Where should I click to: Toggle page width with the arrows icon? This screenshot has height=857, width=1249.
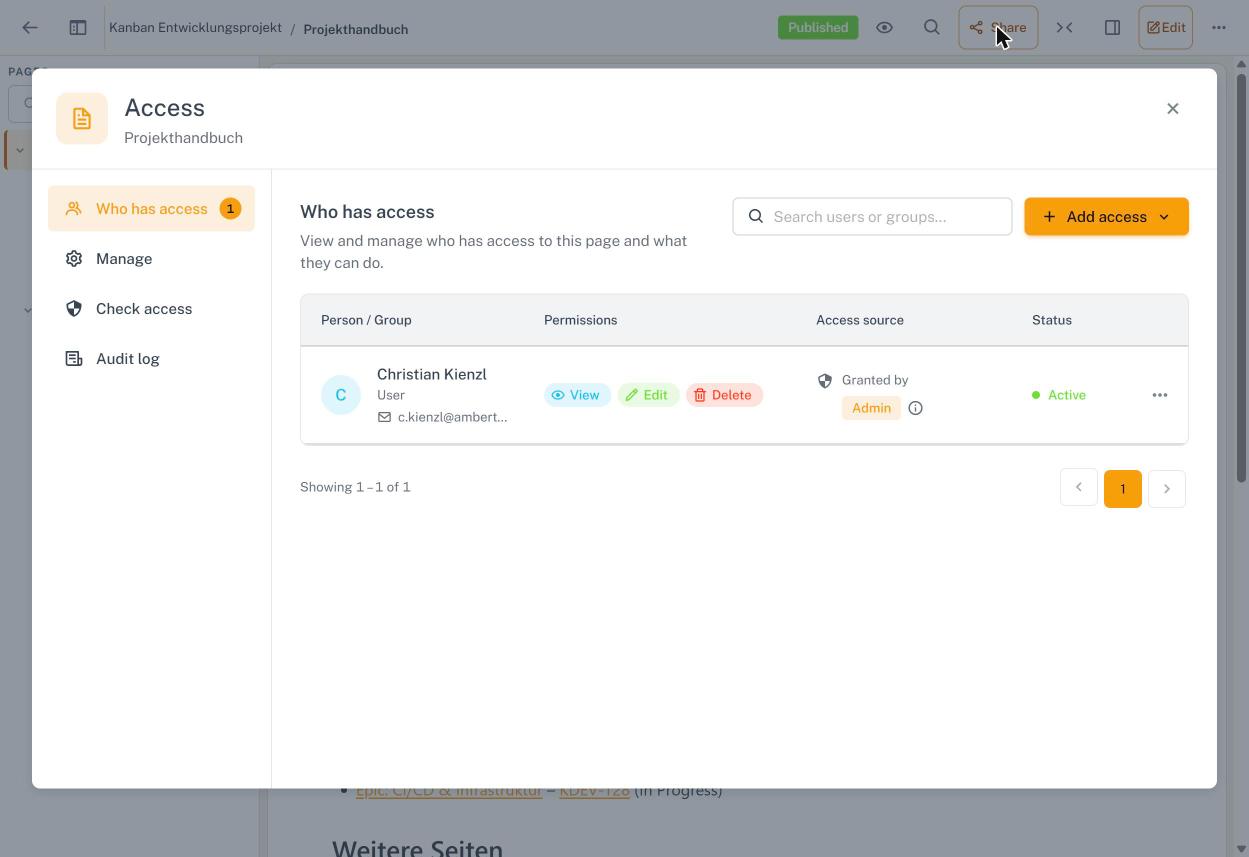tap(1065, 28)
